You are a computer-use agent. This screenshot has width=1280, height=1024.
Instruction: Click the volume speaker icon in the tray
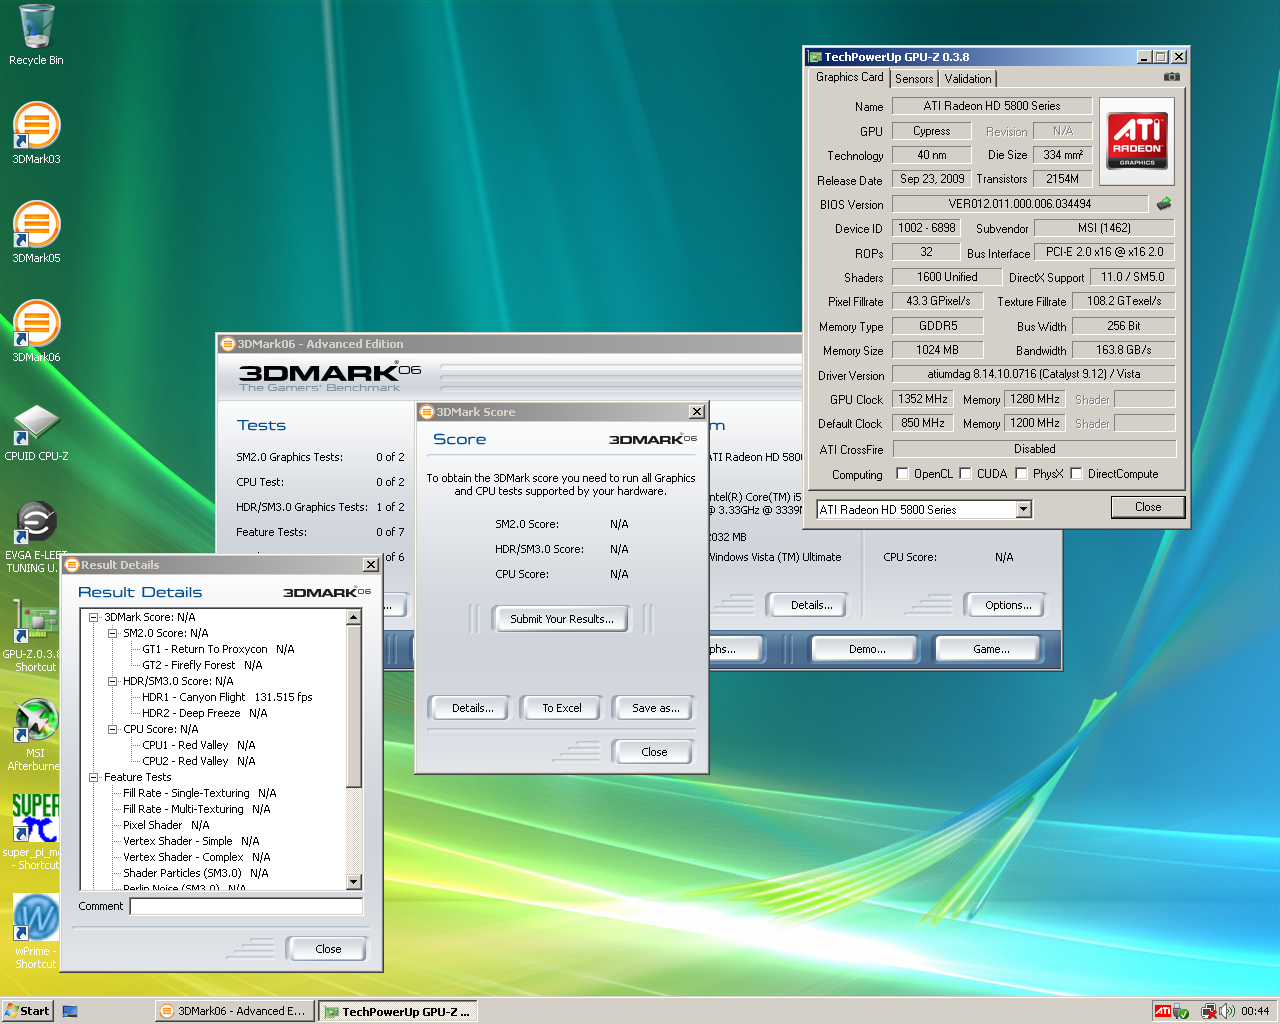pos(1227,1011)
